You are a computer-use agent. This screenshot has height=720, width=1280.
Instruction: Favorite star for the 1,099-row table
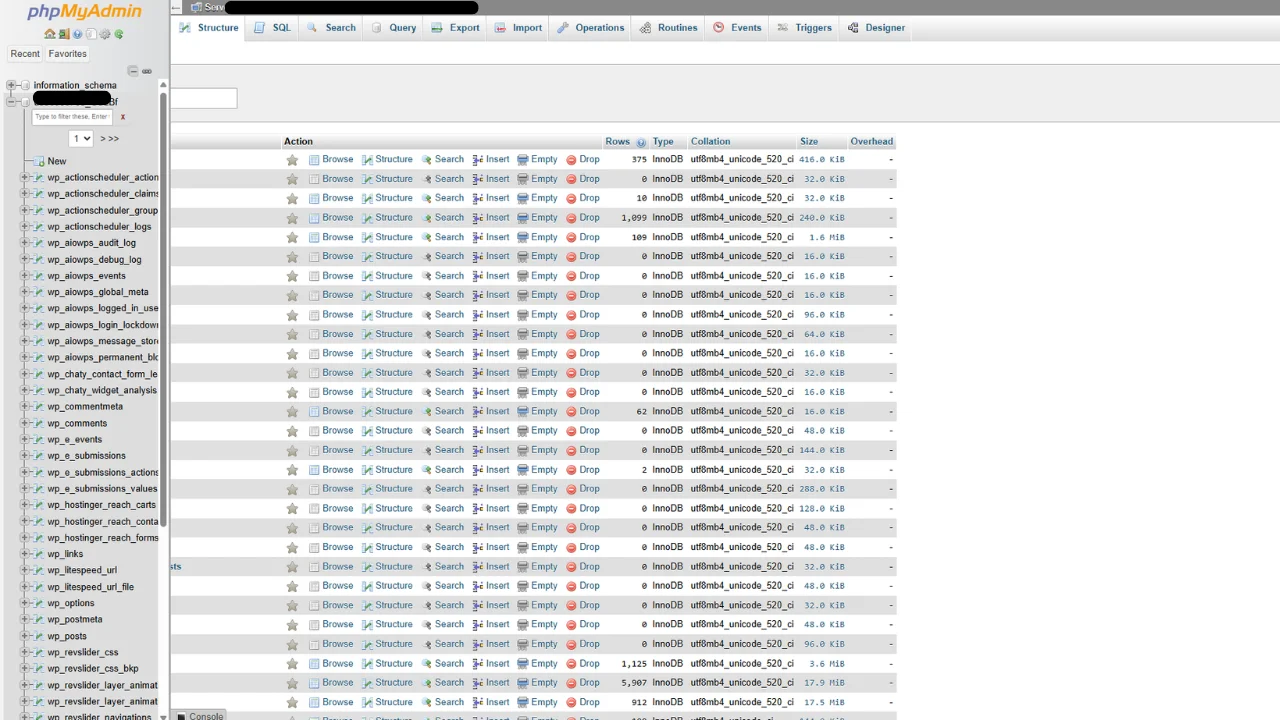tap(292, 218)
